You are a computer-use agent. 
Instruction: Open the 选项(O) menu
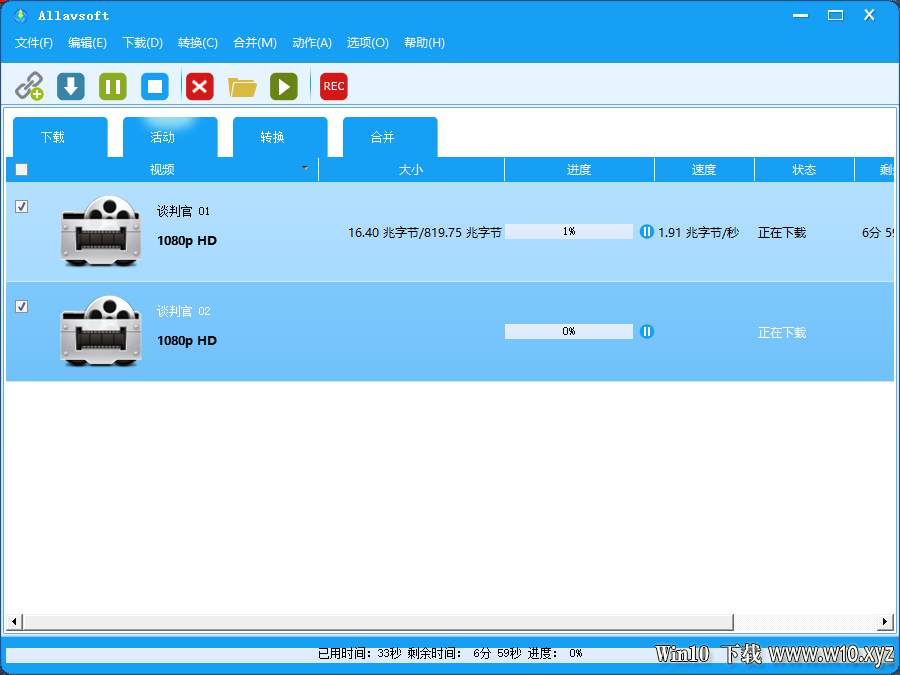pos(367,42)
